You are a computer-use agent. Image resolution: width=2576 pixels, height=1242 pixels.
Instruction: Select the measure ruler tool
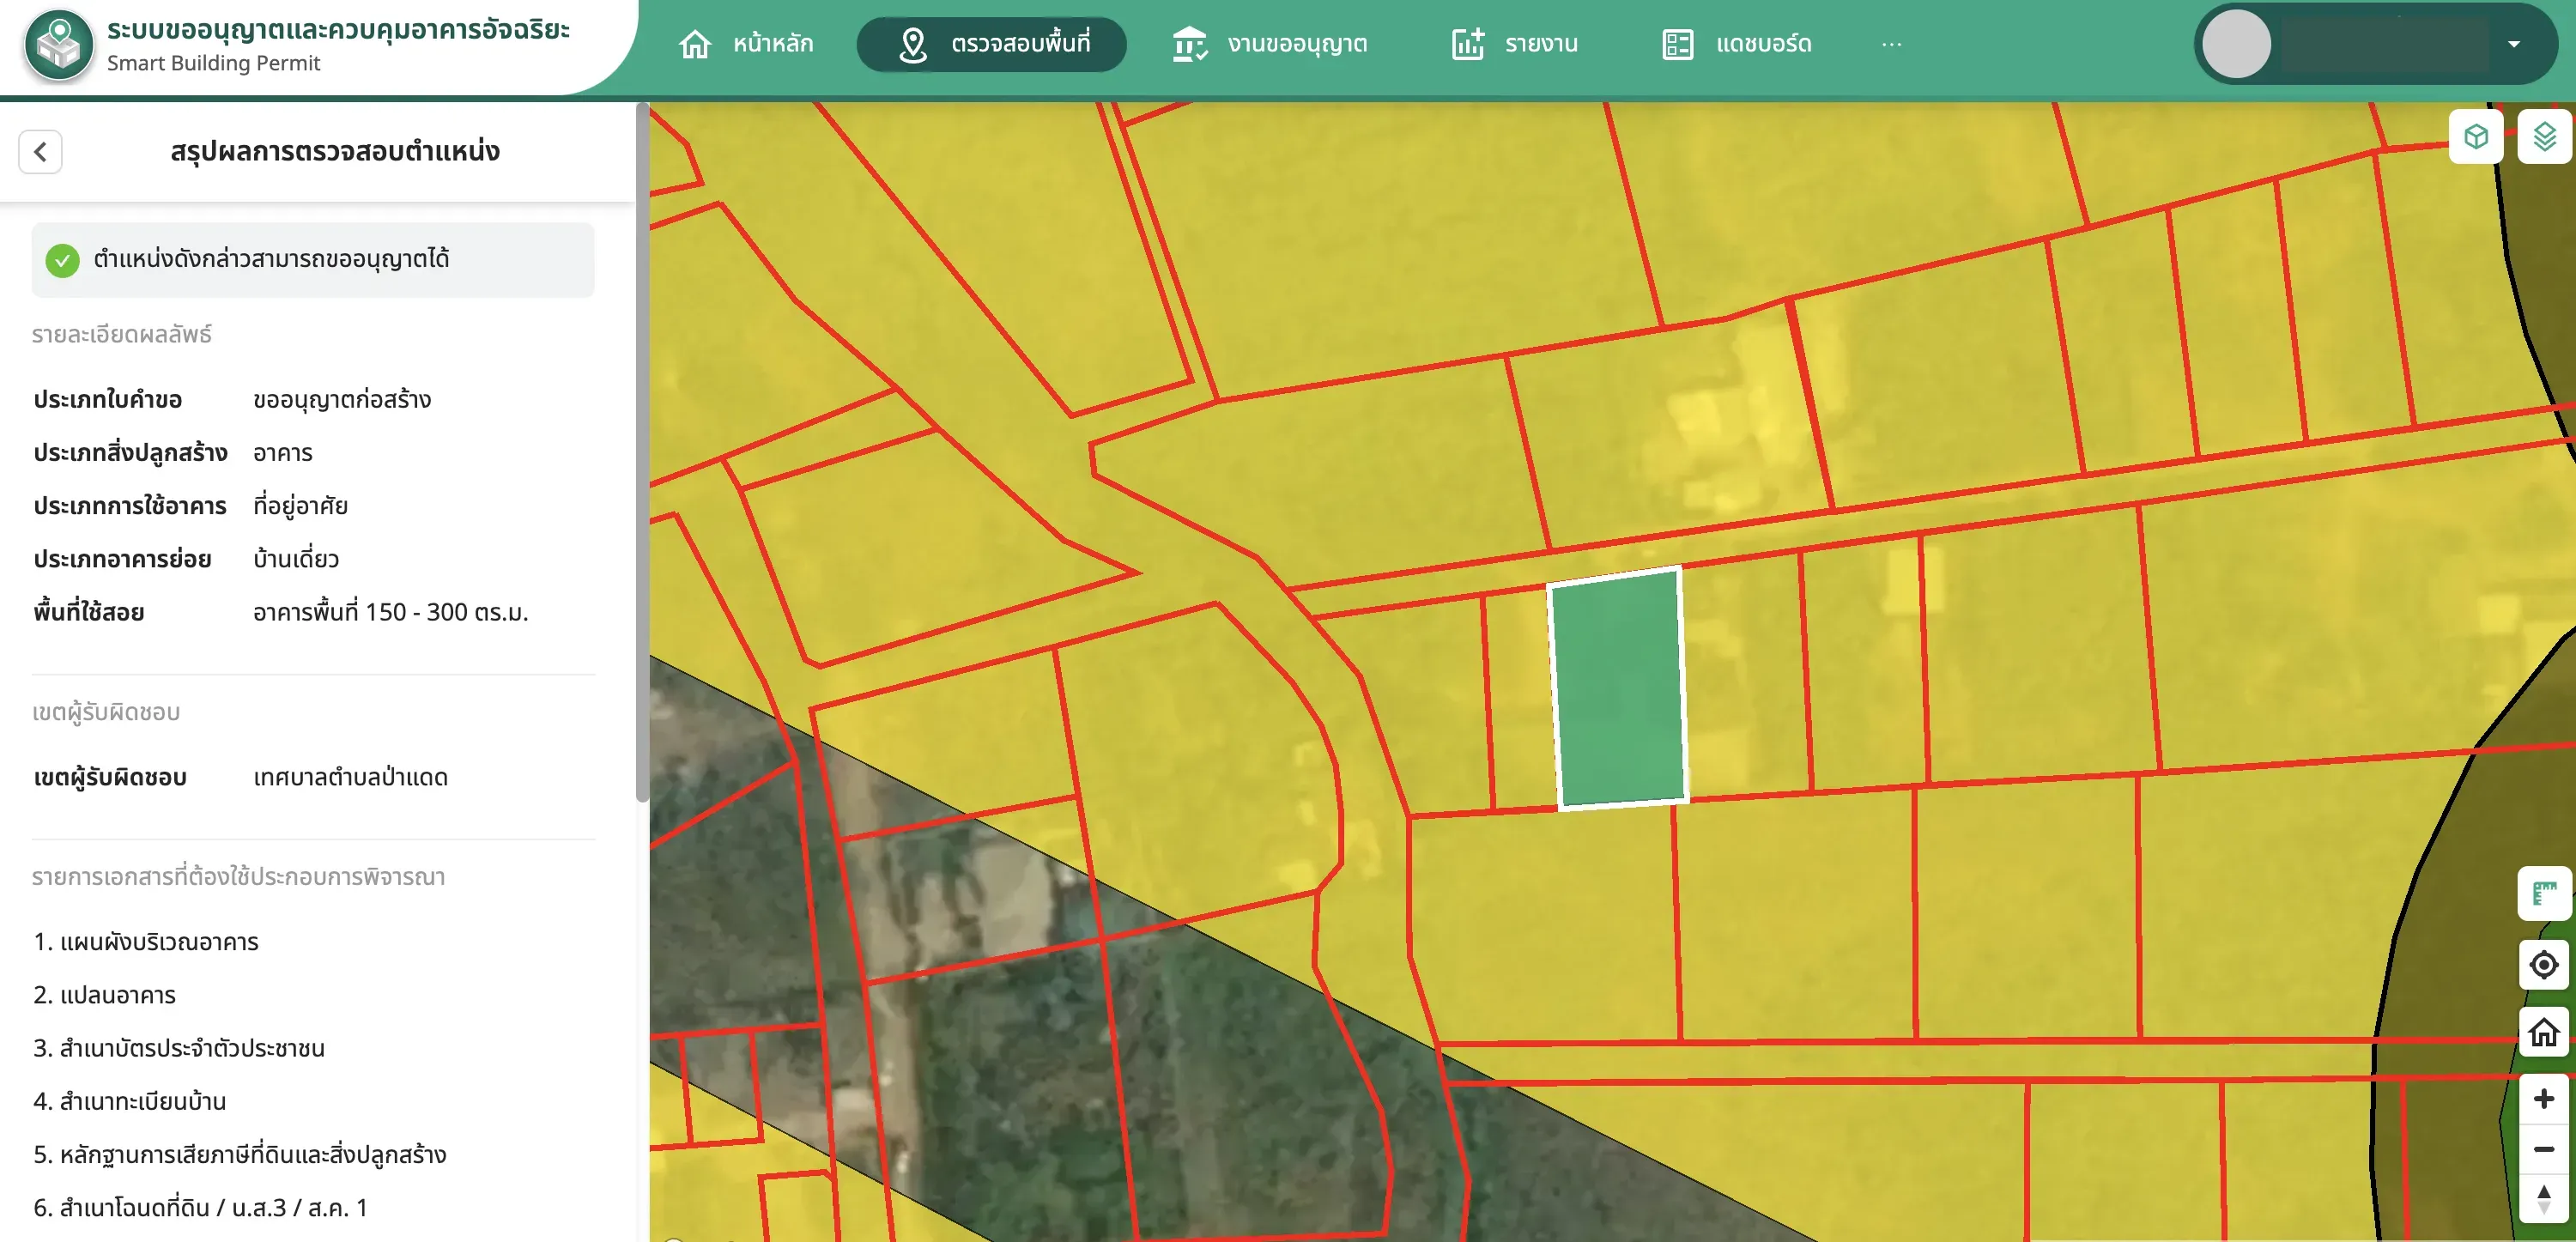click(x=2544, y=893)
